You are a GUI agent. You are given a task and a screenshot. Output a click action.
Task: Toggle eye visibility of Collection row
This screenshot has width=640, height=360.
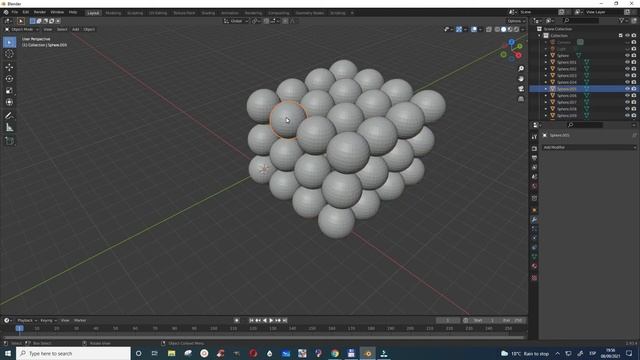click(627, 36)
